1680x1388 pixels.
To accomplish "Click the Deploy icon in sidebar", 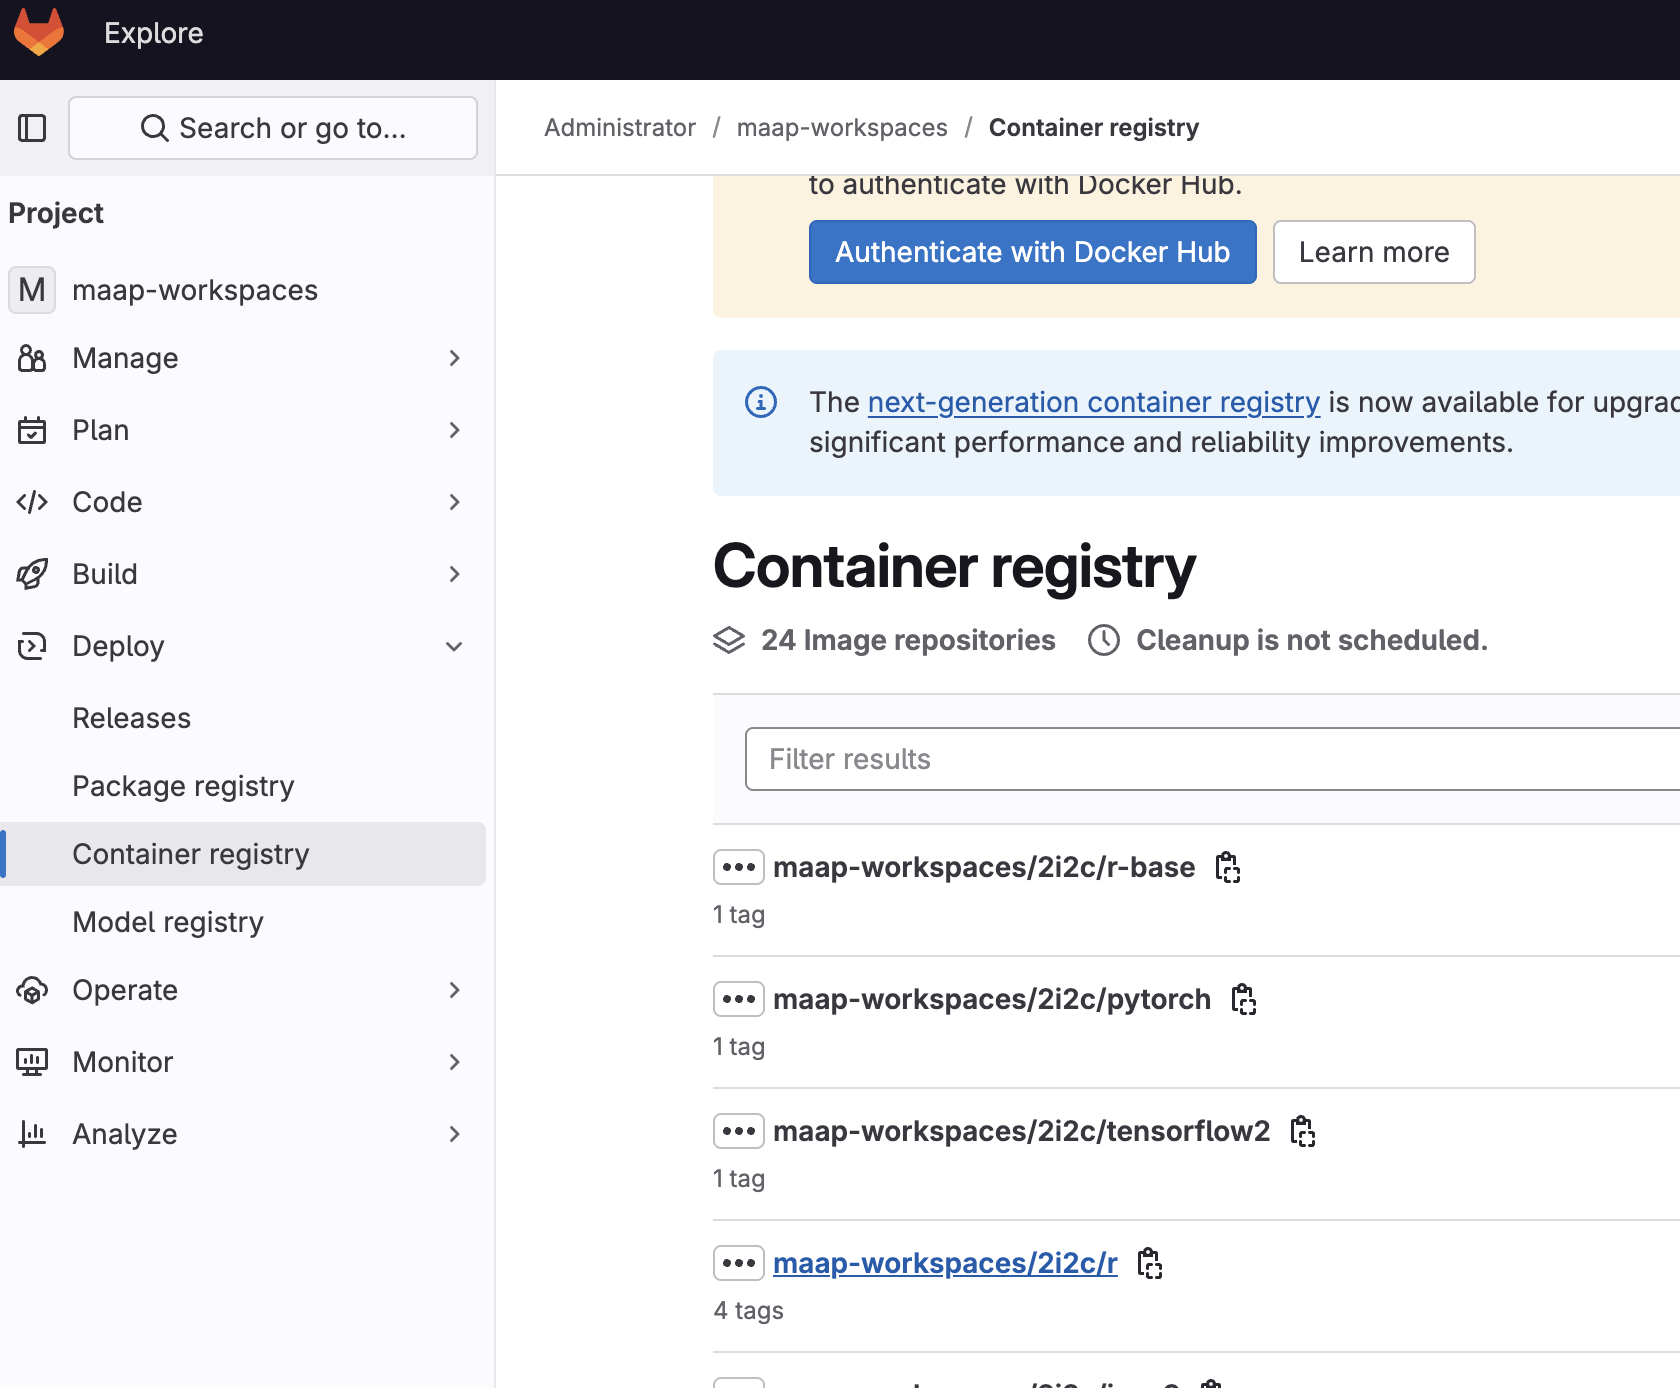I will (32, 646).
